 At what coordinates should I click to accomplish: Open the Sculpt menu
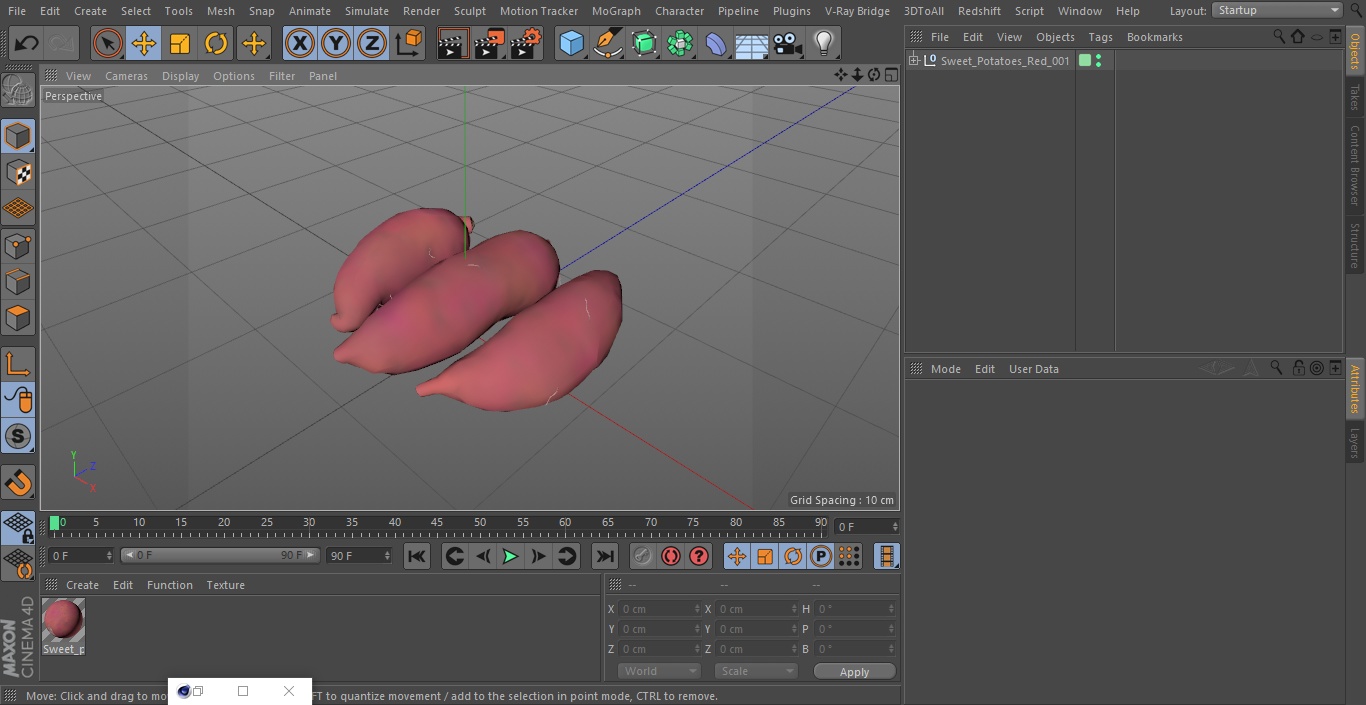pos(469,11)
